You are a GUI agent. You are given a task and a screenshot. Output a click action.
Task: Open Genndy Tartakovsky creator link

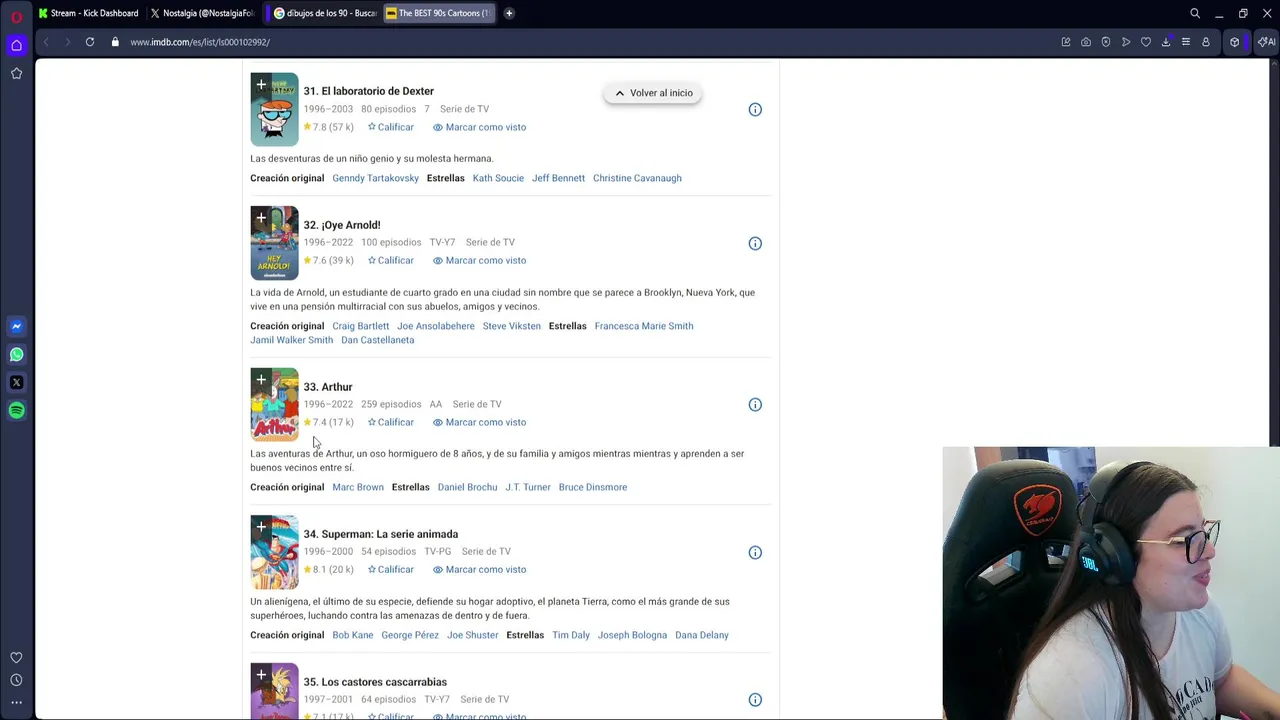click(375, 178)
